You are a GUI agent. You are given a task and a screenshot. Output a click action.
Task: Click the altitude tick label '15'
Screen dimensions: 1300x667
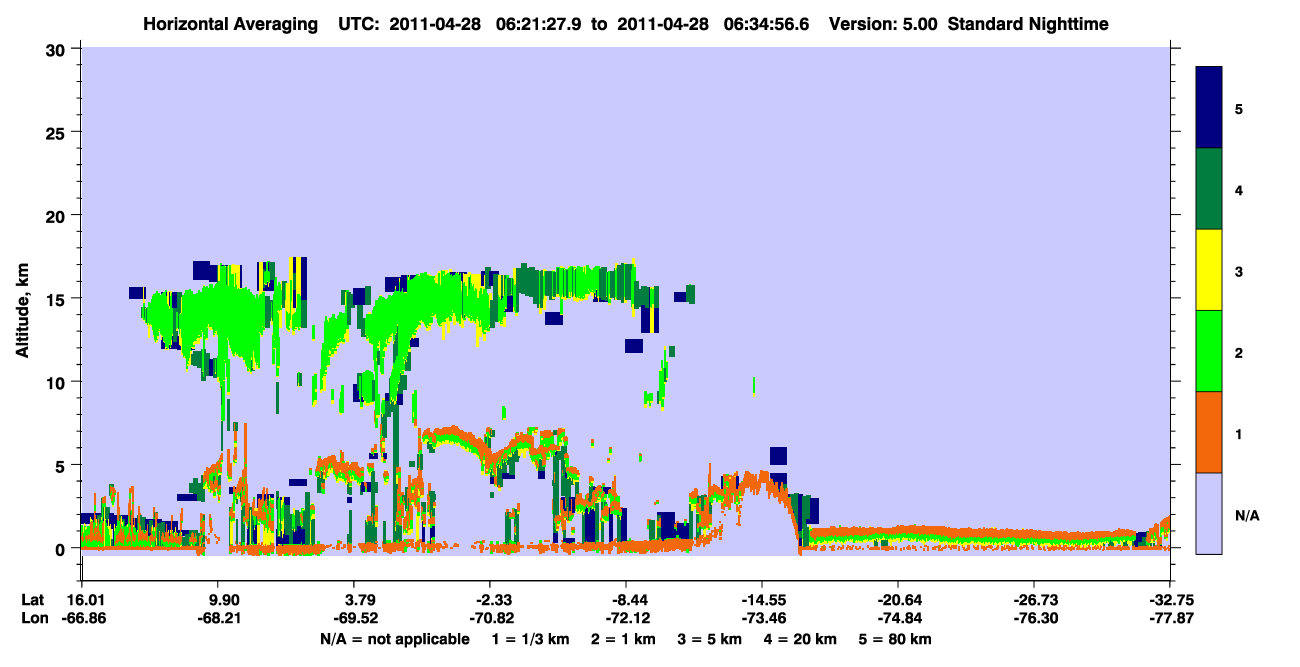click(x=58, y=299)
